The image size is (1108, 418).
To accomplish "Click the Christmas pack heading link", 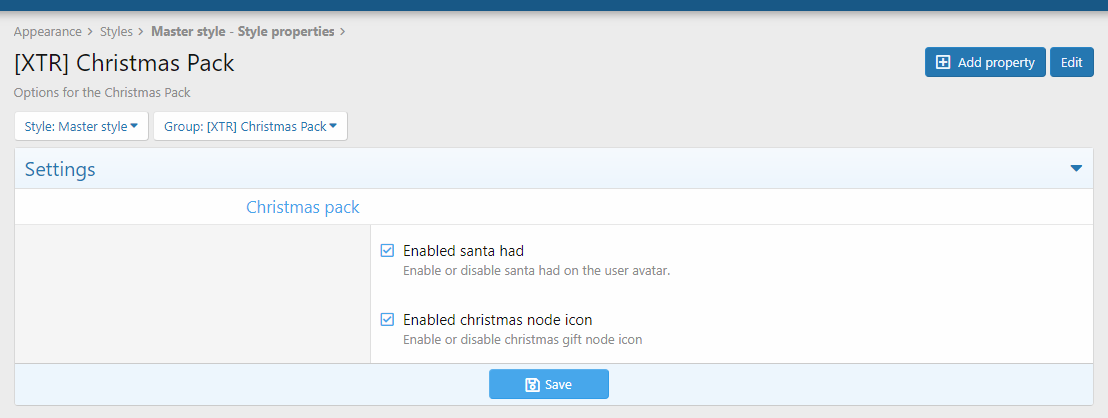I will pyautogui.click(x=302, y=208).
